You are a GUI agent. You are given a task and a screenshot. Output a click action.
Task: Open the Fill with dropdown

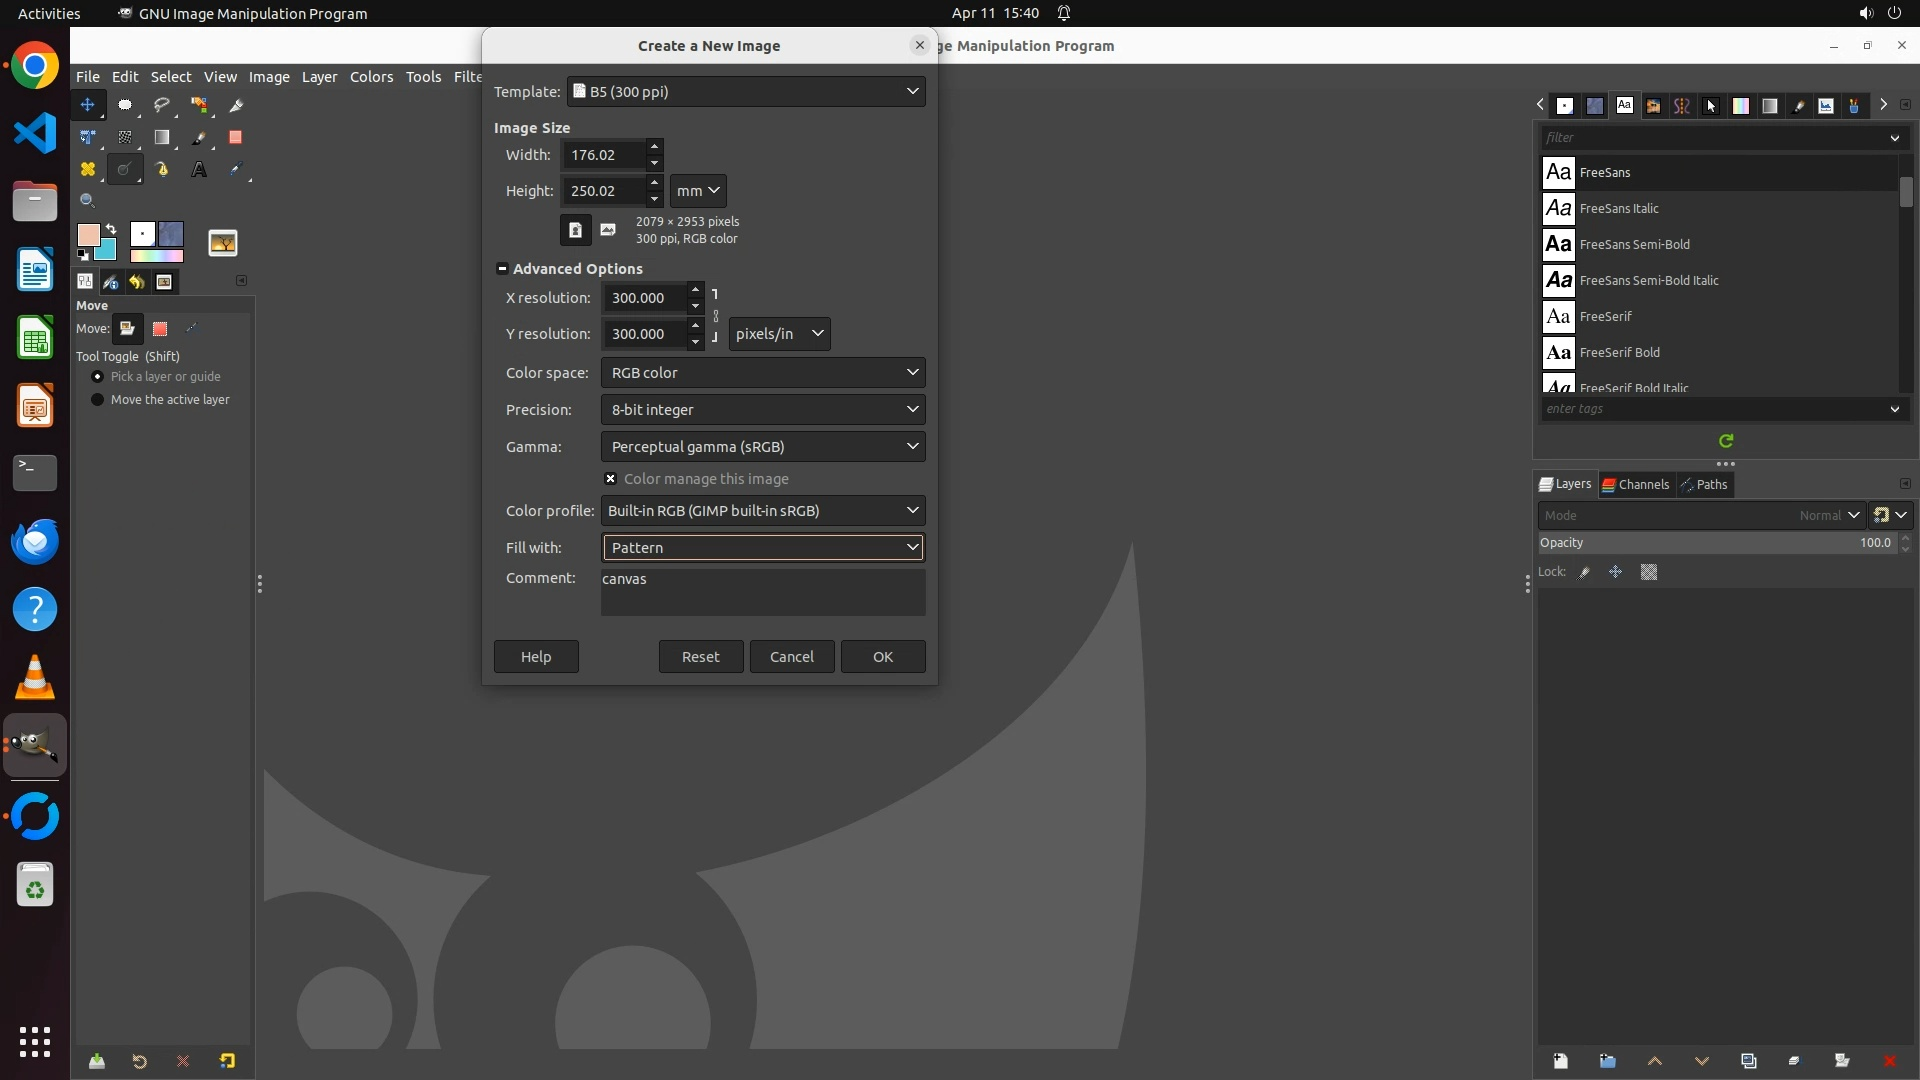[762, 548]
